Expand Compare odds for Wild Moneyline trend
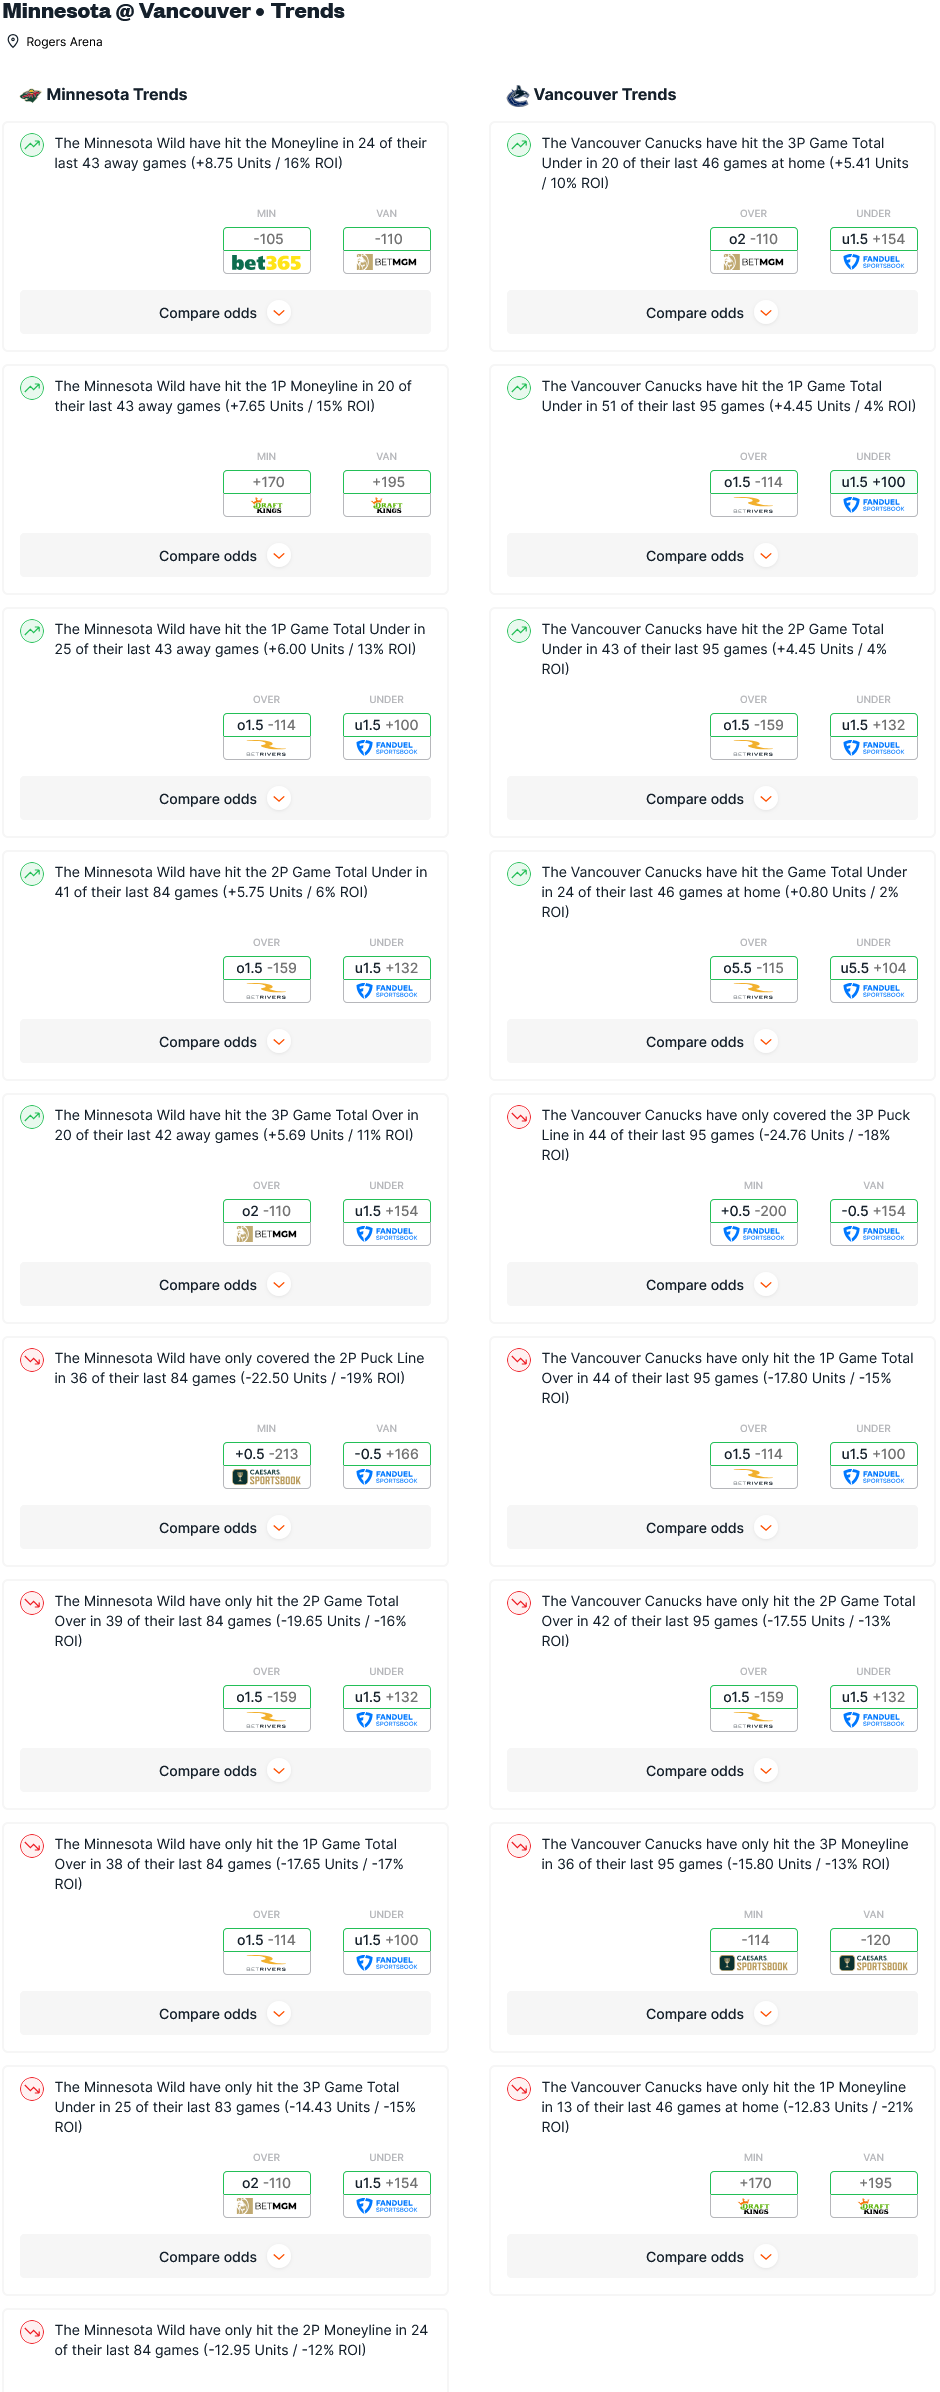The image size is (940, 2392). tap(225, 313)
